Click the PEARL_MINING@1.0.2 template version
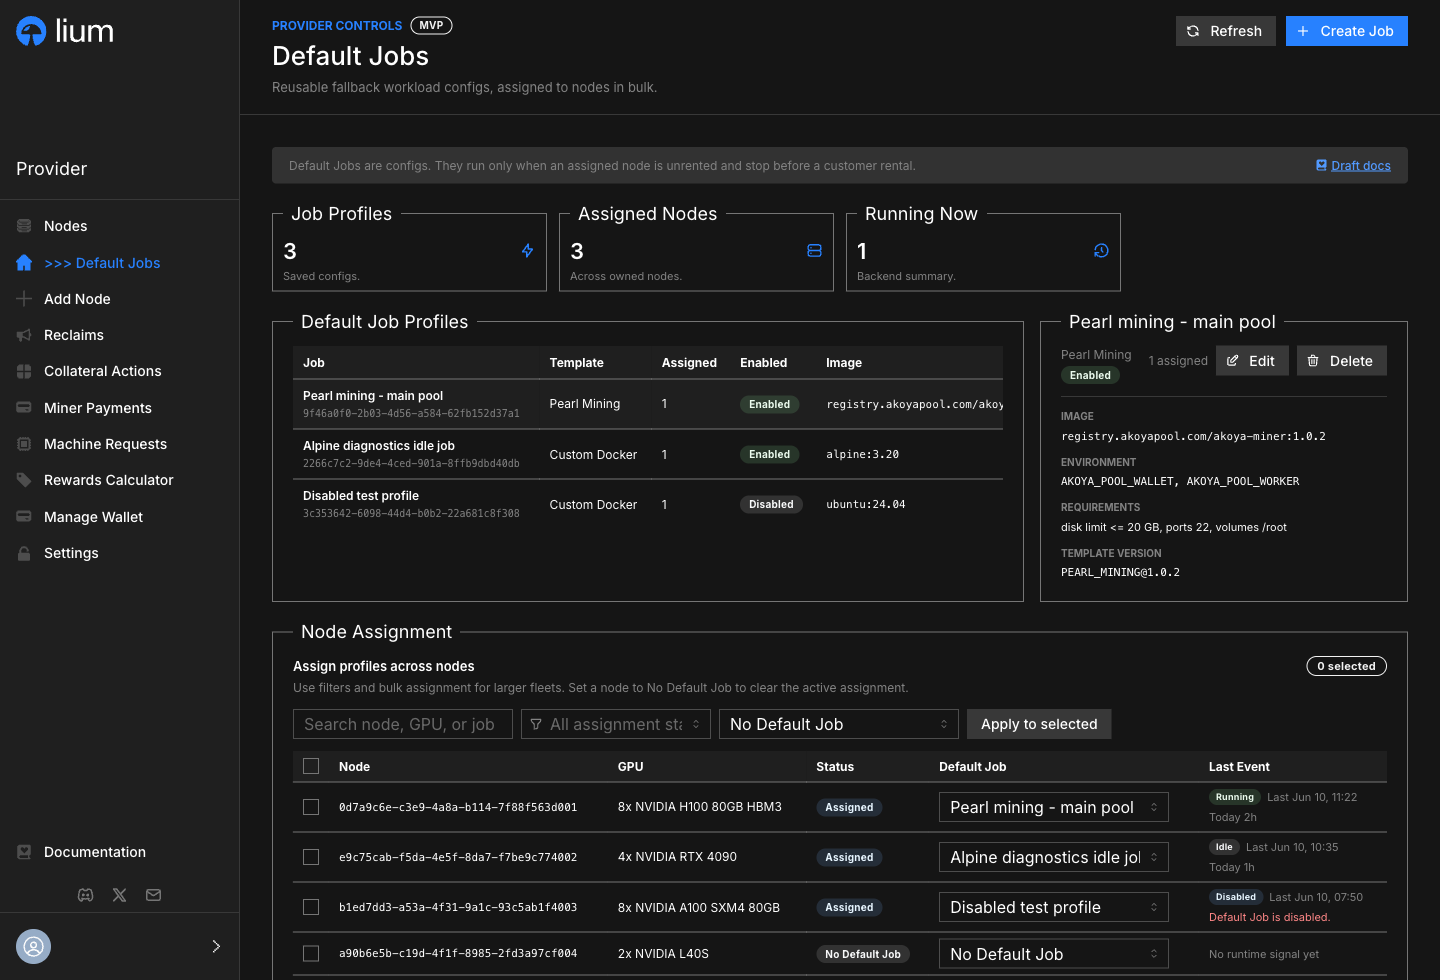Viewport: 1440px width, 980px height. point(1120,572)
